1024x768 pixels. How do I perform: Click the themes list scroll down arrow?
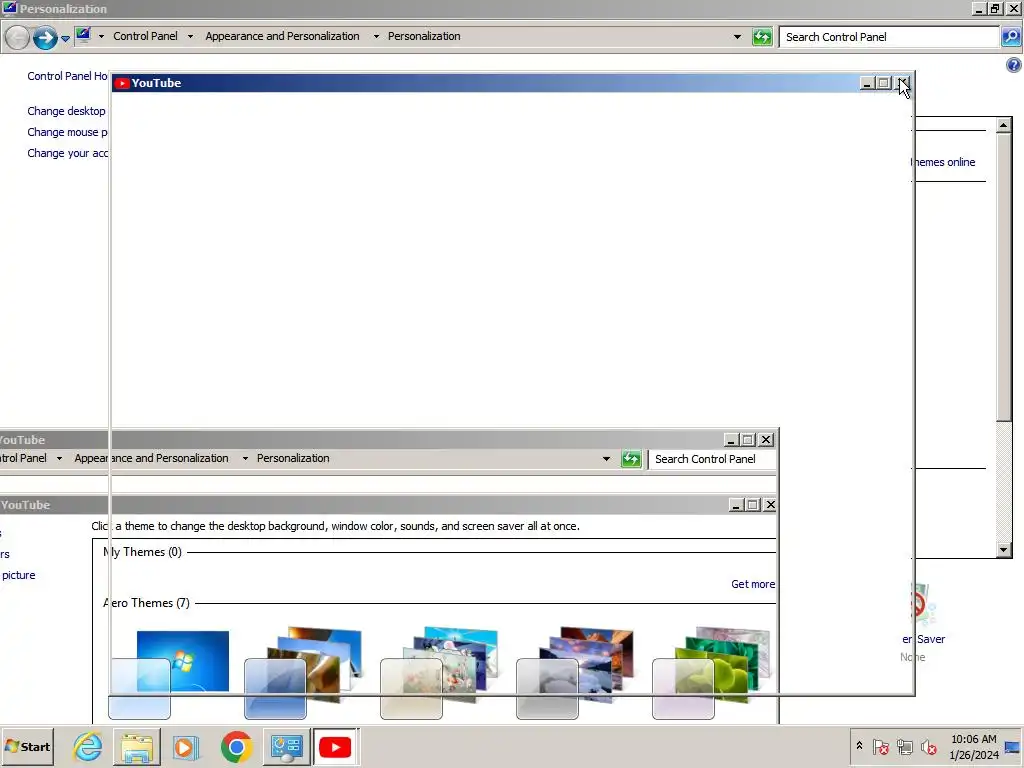(x=1004, y=550)
